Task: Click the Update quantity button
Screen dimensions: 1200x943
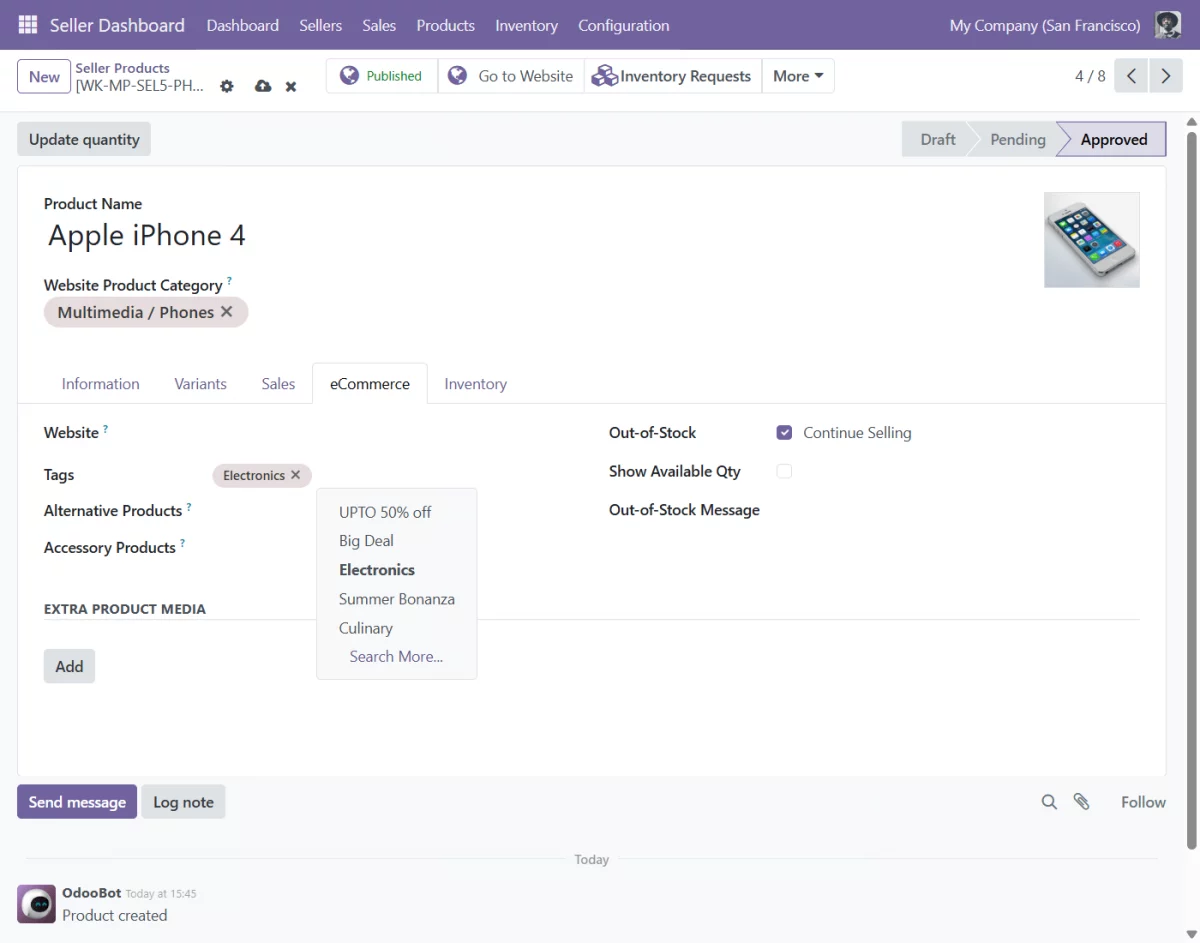Action: tap(83, 139)
